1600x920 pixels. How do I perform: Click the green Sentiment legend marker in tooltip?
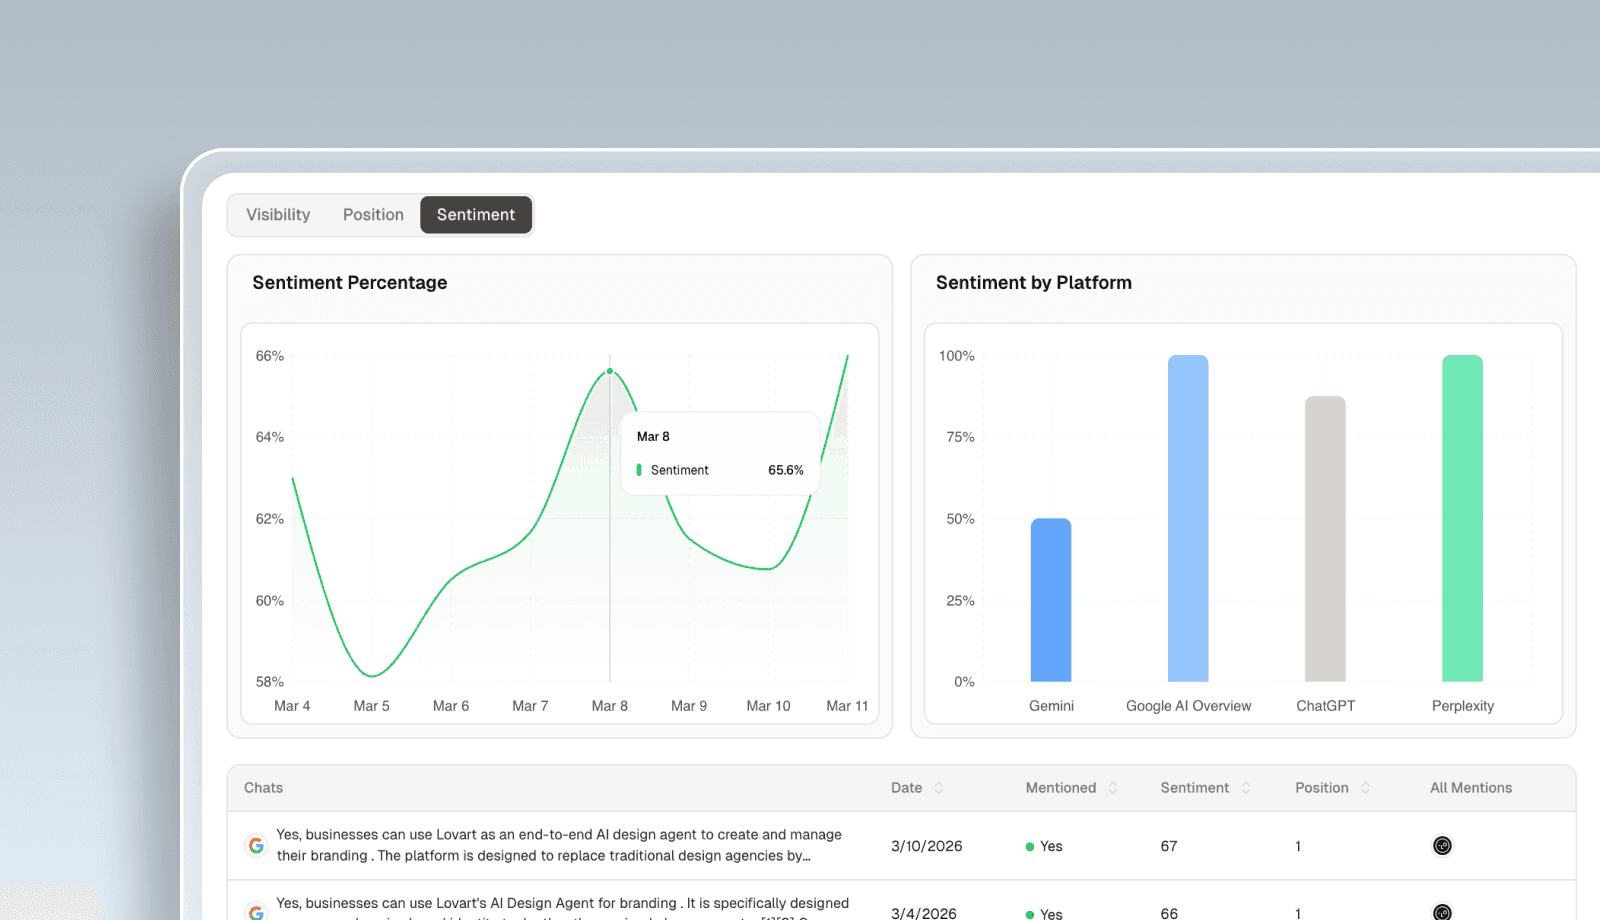tap(639, 470)
